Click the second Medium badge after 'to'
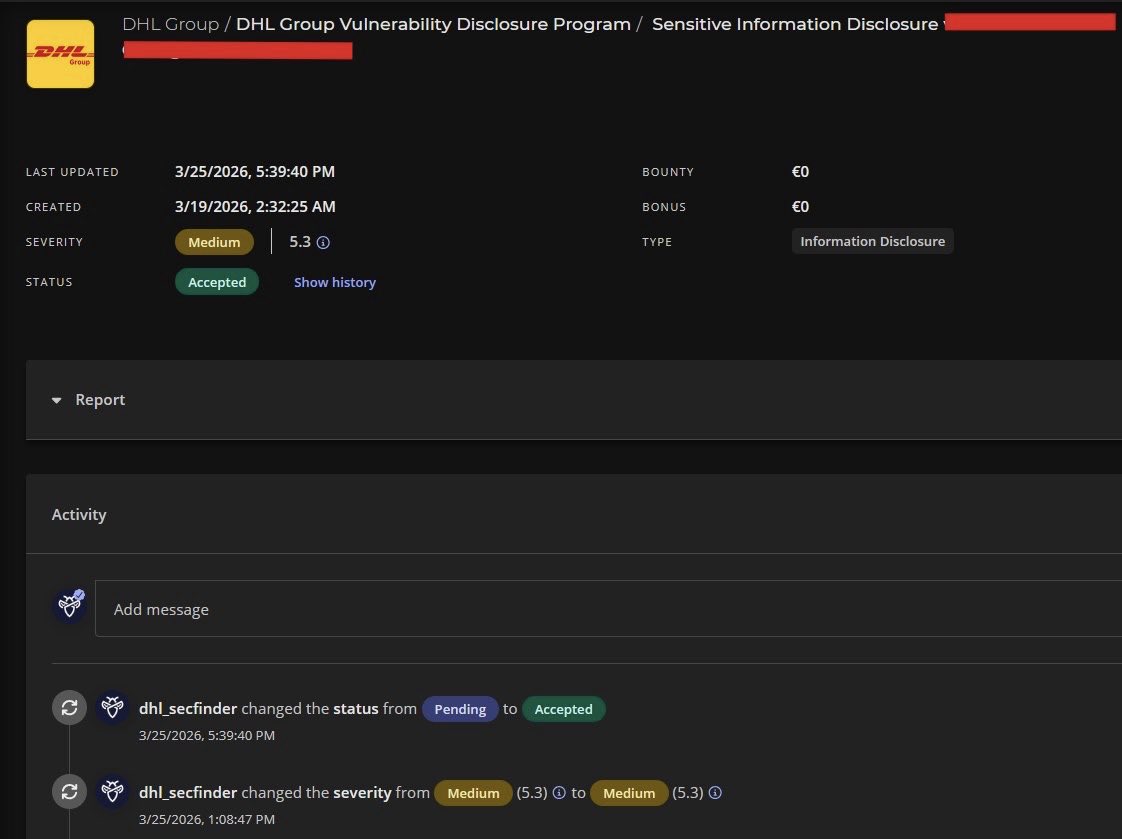The width and height of the screenshot is (1122, 839). 629,793
